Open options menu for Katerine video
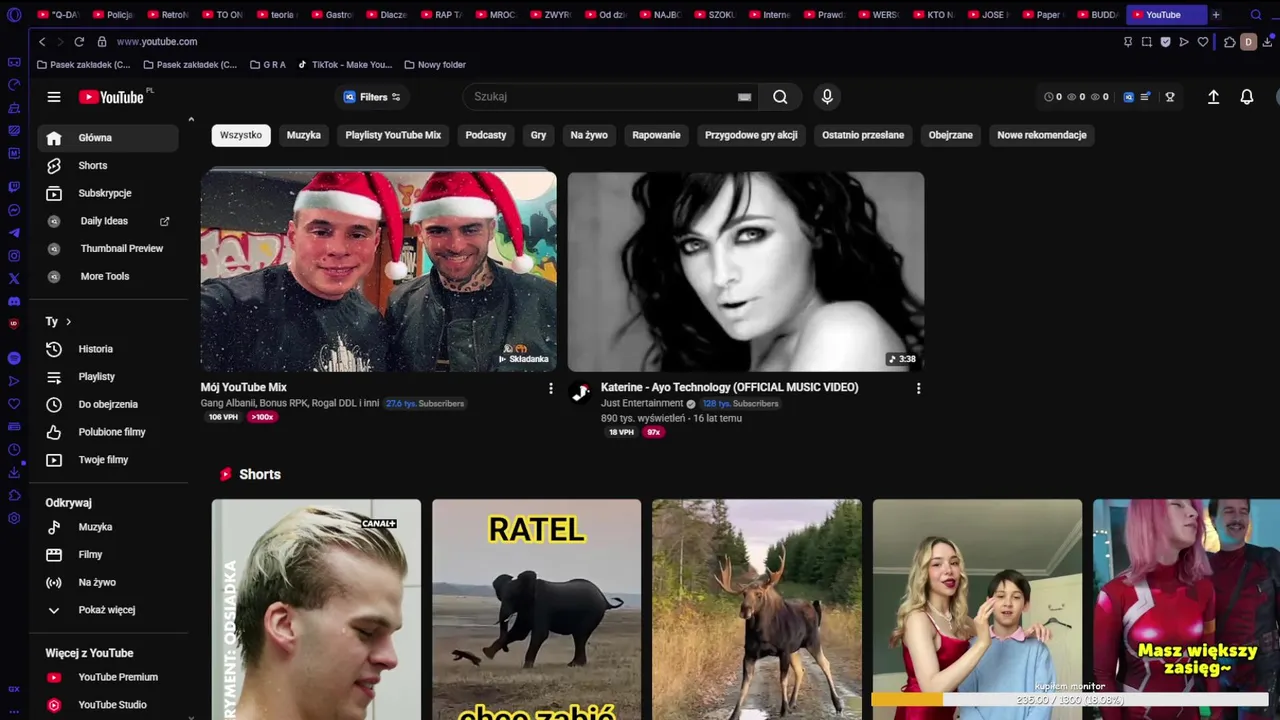Screen dimensions: 1280x720 [918, 388]
